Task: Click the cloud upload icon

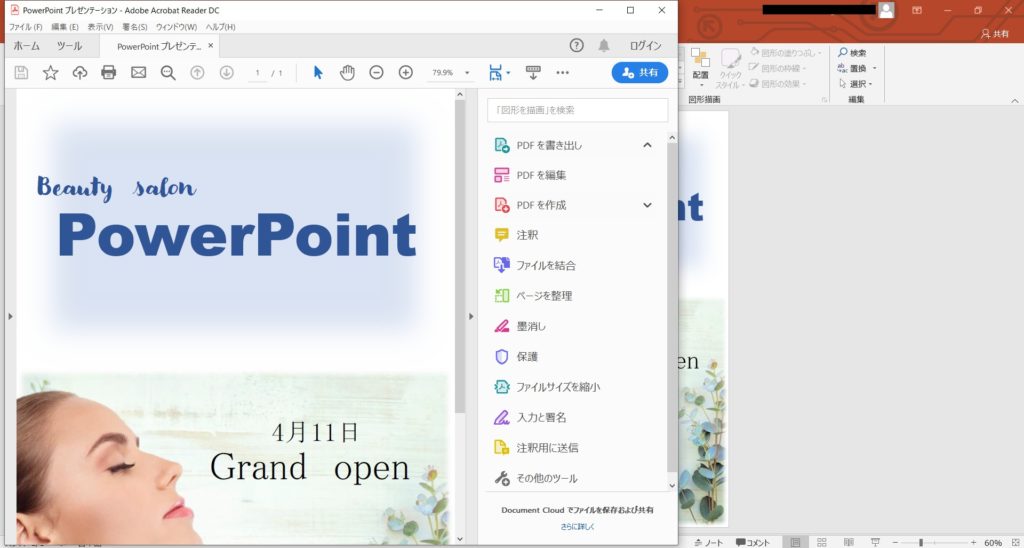Action: tap(80, 73)
